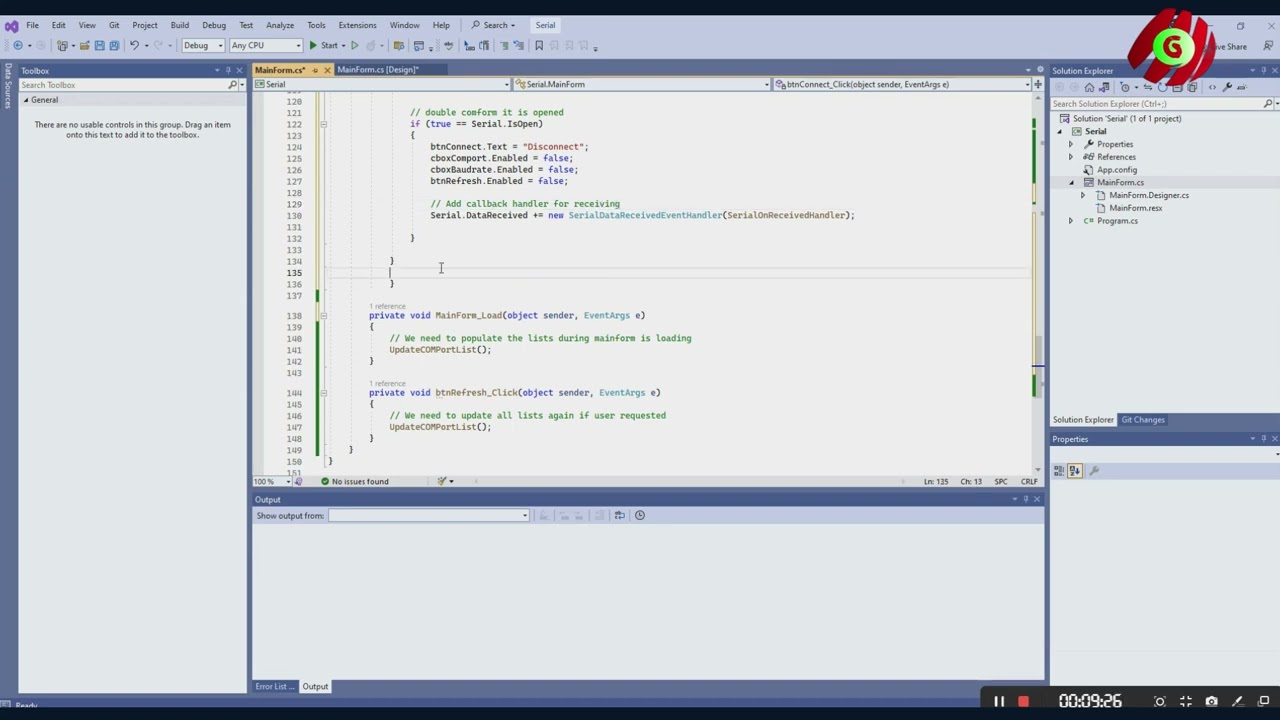The image size is (1280, 720).
Task: Open the Serial.MainForm class navigation dropdown
Action: (642, 84)
